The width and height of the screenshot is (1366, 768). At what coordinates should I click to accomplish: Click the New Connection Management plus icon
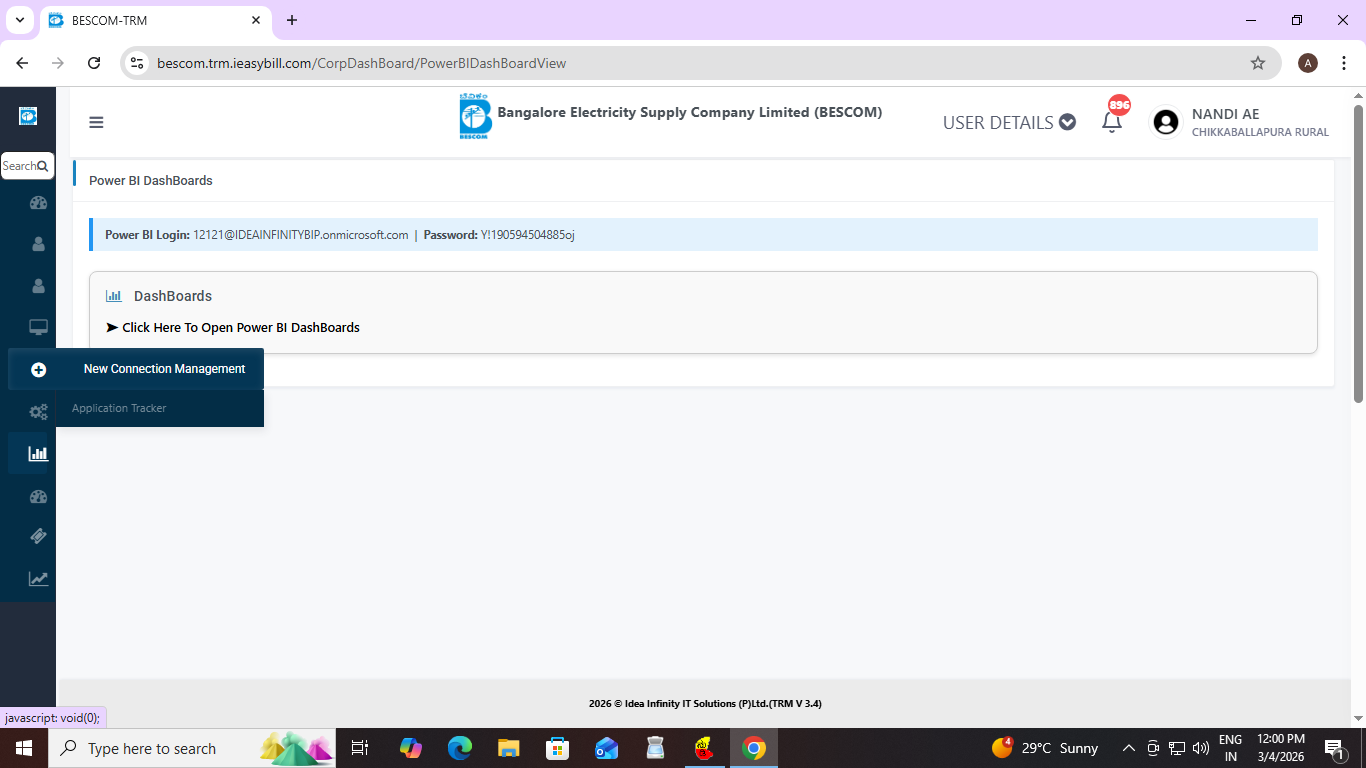(x=38, y=369)
